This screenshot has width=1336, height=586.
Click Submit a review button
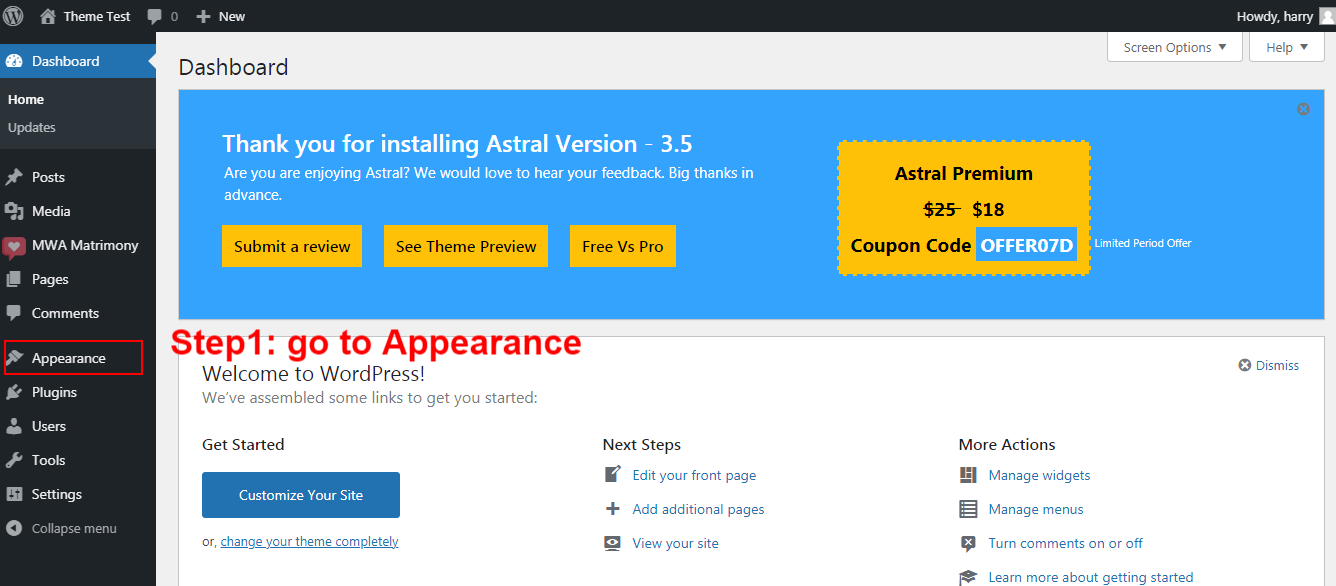coord(292,246)
